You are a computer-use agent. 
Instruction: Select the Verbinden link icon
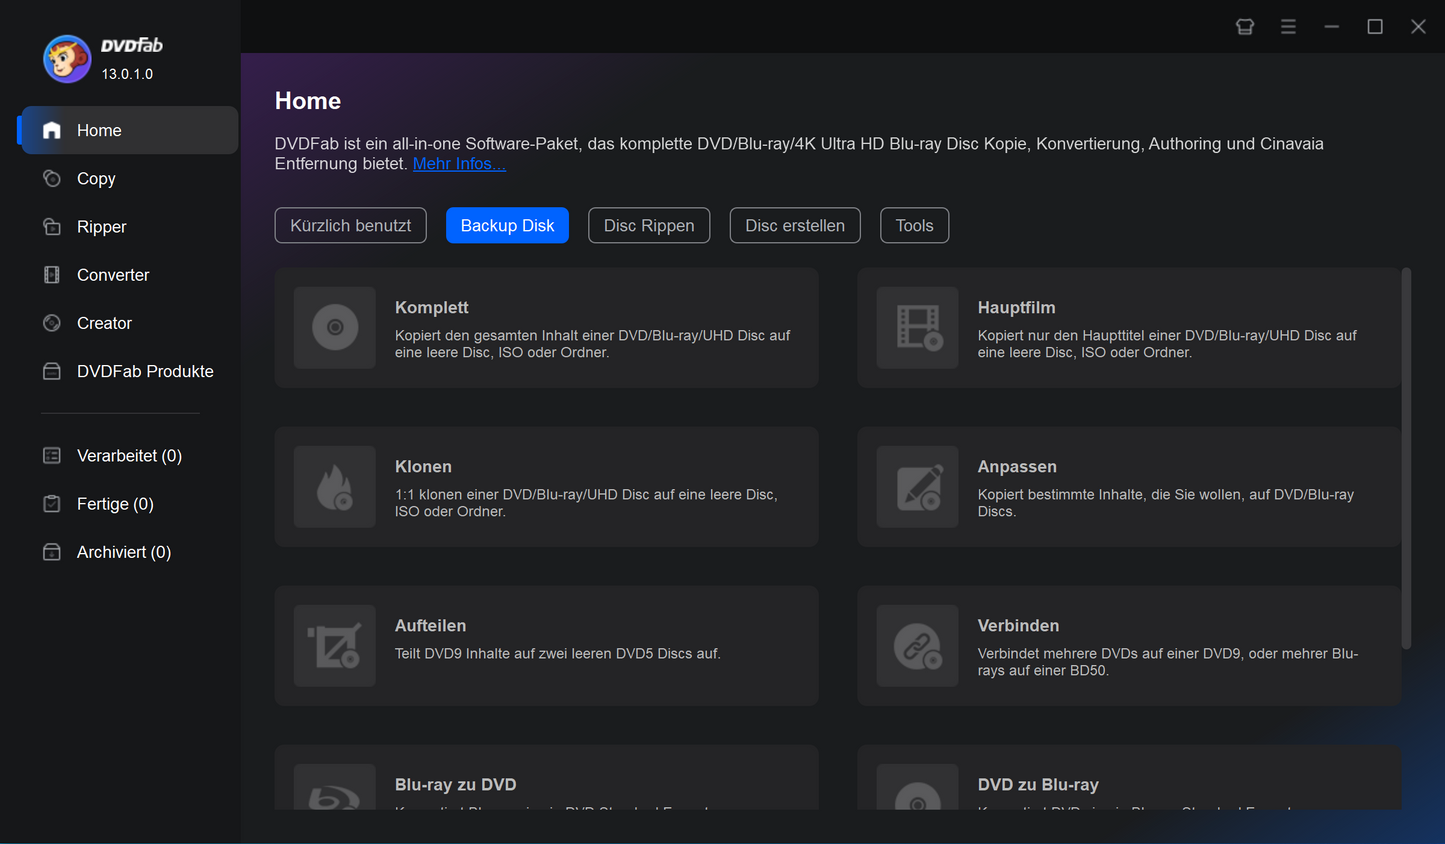[917, 646]
